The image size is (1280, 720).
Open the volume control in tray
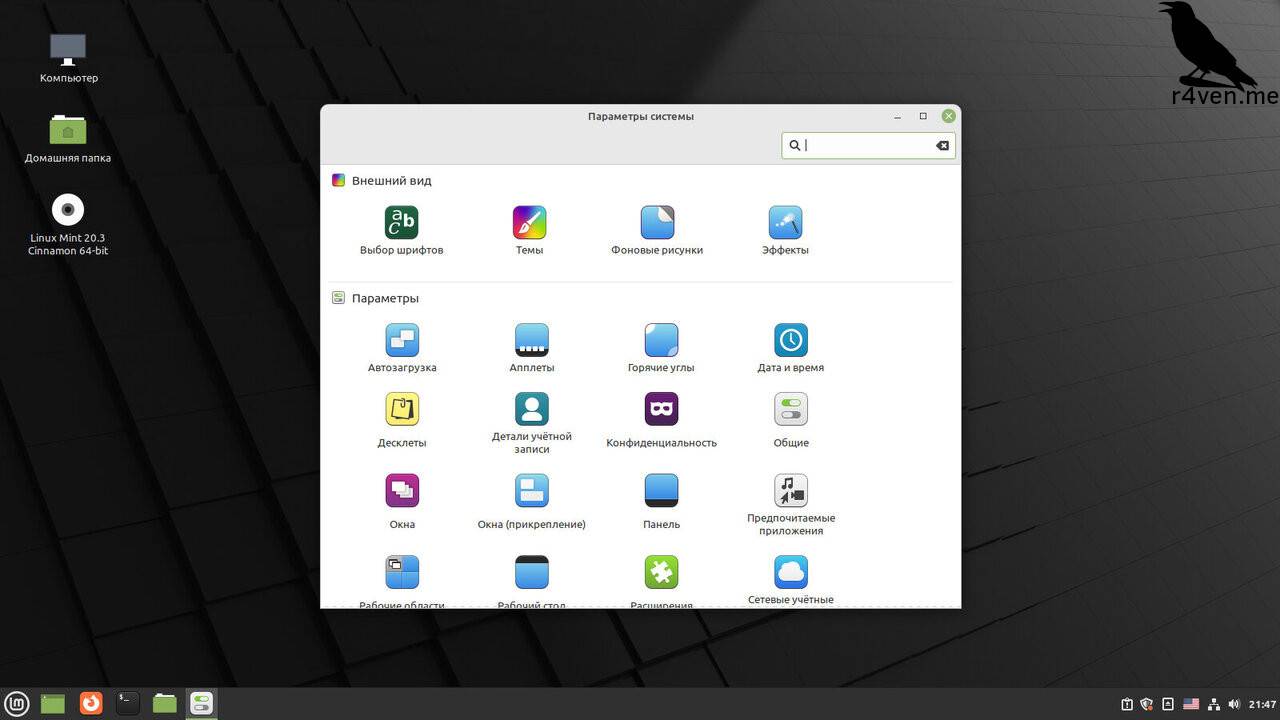[1234, 704]
